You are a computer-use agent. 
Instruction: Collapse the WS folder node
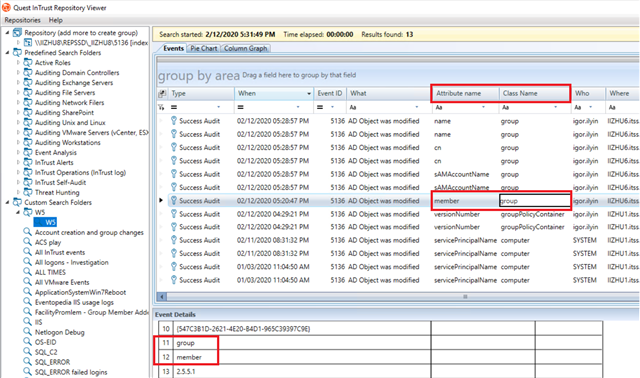(18, 212)
